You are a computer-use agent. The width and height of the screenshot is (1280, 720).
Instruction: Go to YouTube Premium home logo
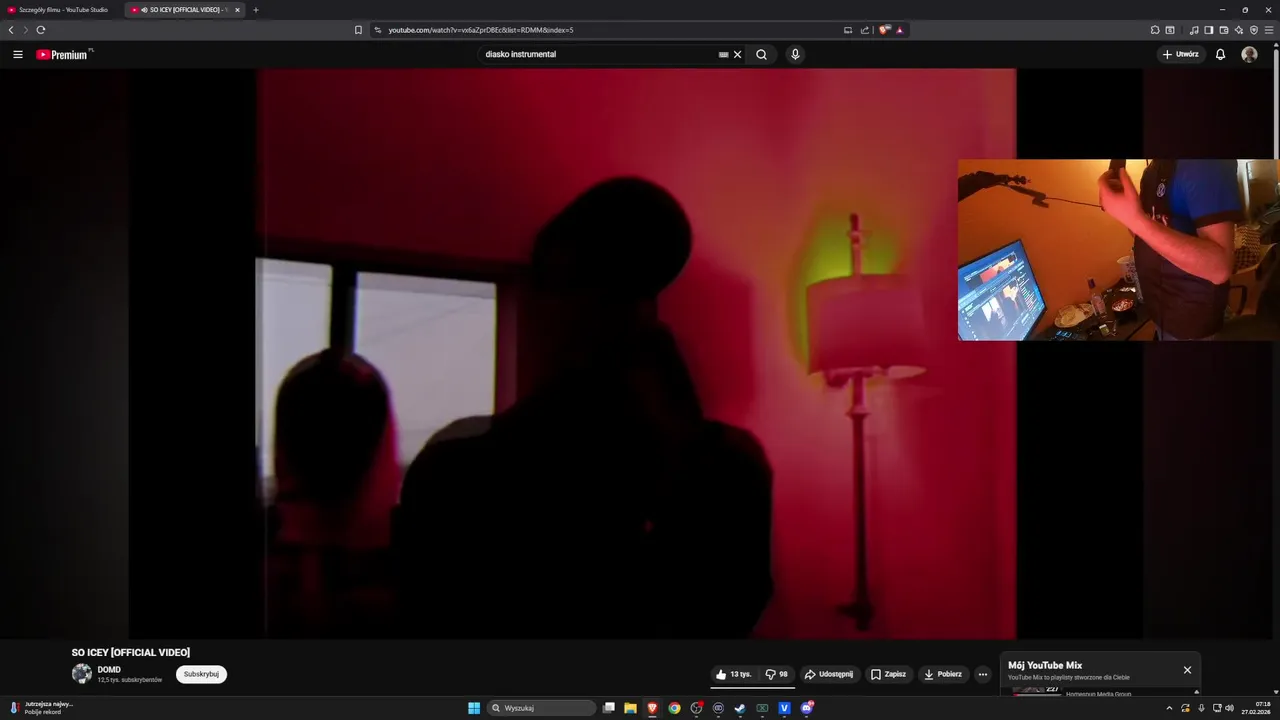click(x=64, y=55)
